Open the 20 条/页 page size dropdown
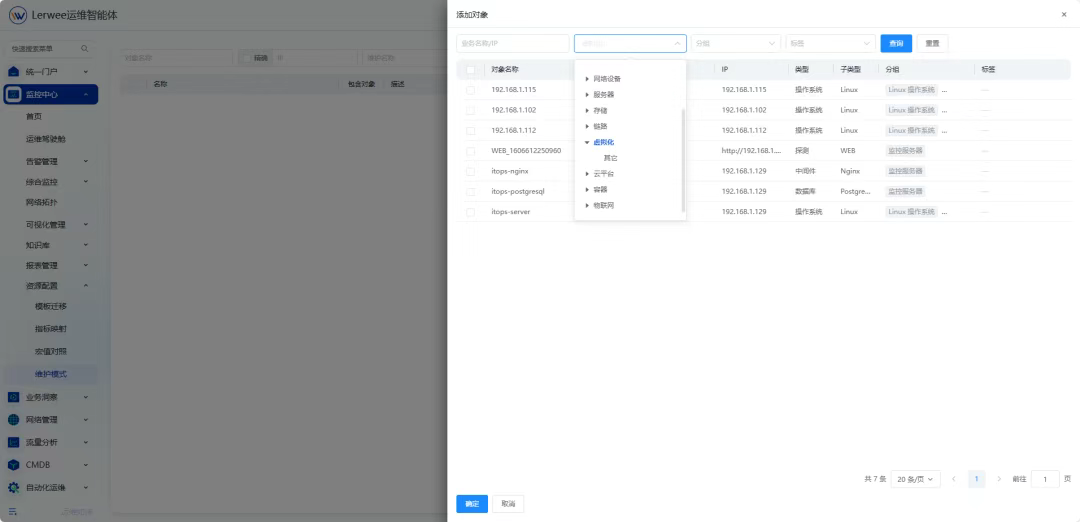 (x=917, y=479)
